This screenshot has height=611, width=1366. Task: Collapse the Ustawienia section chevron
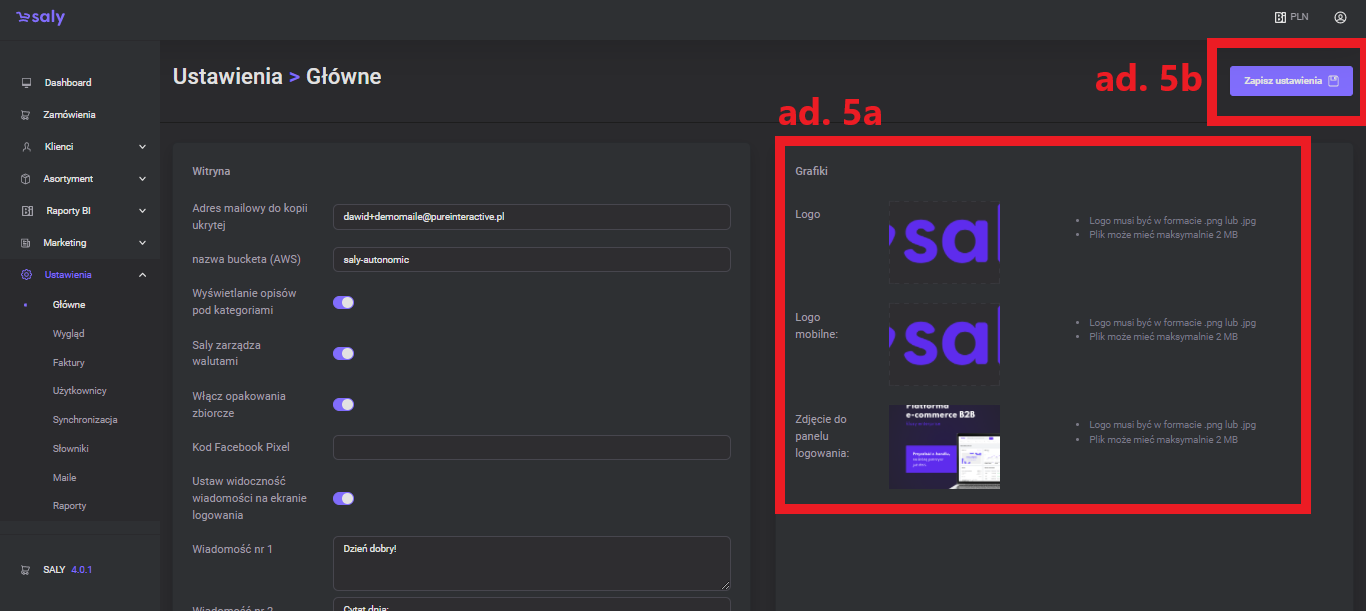[142, 275]
